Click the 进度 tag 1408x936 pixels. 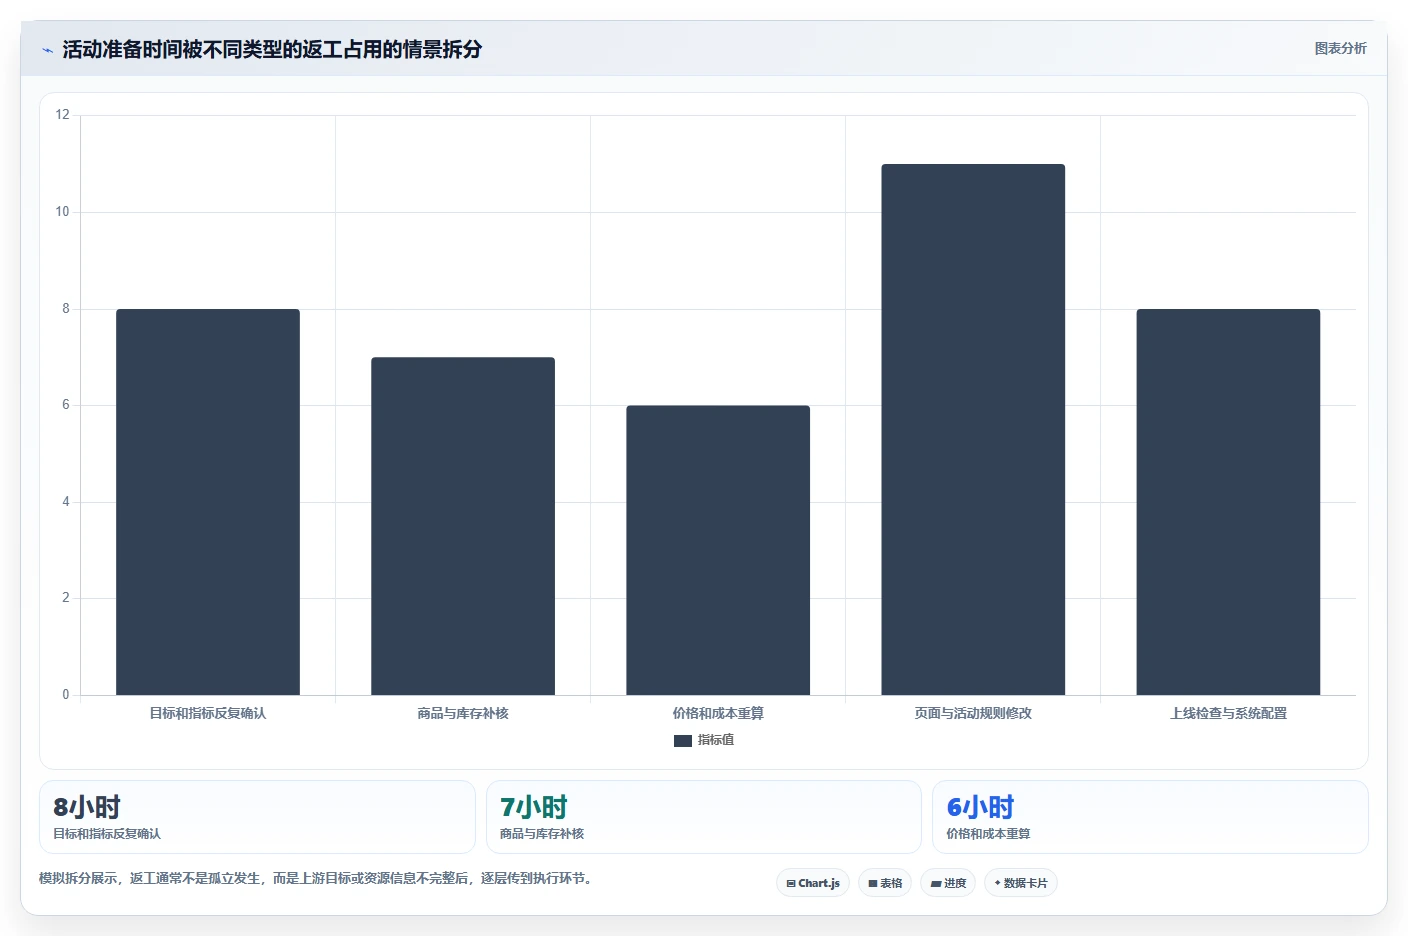948,883
